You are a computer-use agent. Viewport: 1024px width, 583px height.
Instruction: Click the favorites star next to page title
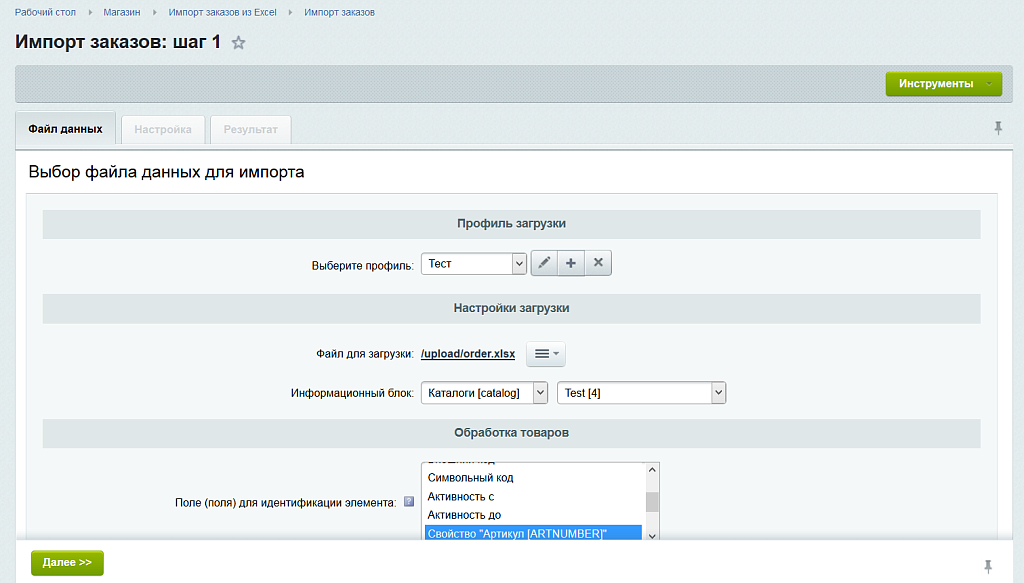238,43
